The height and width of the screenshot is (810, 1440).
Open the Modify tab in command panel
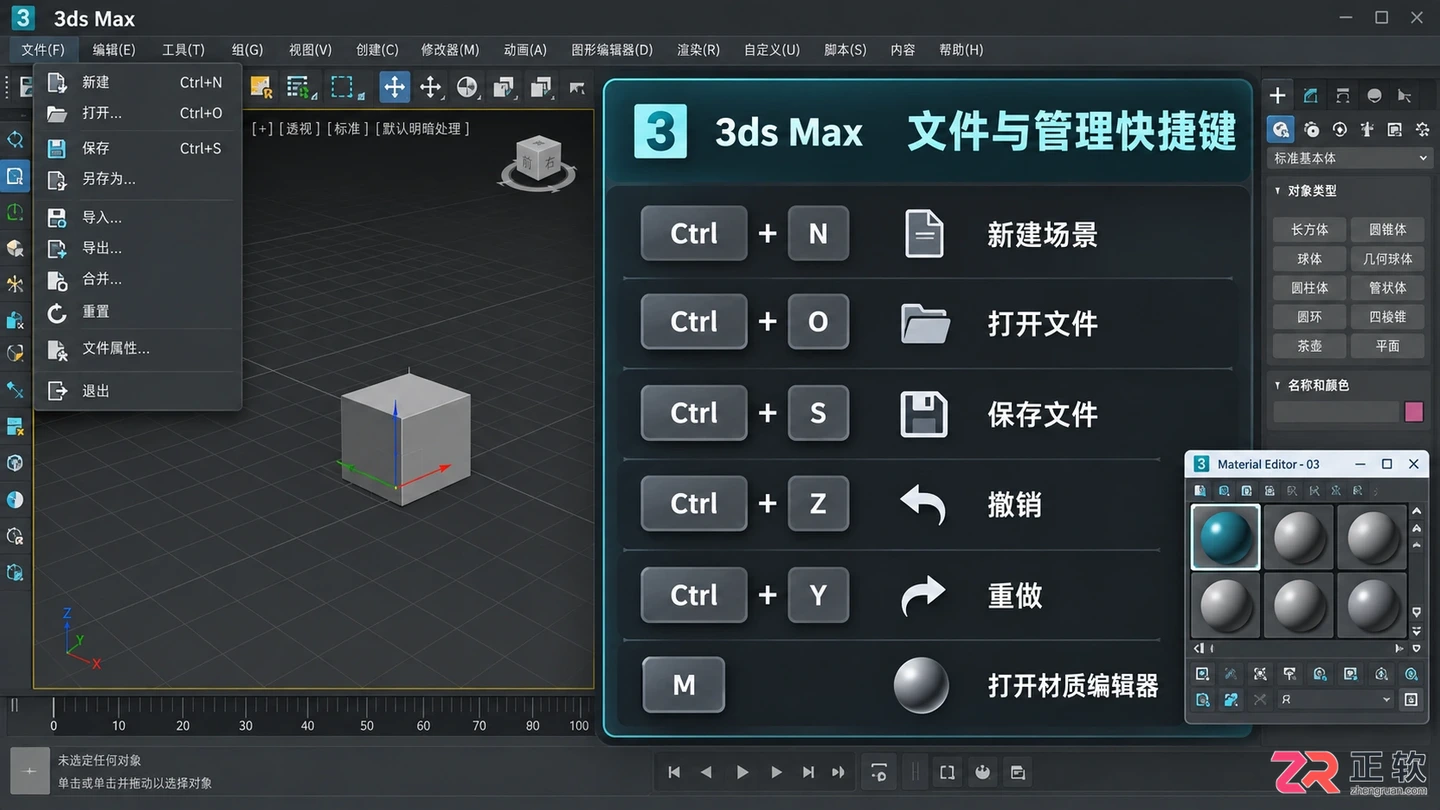tap(1310, 96)
